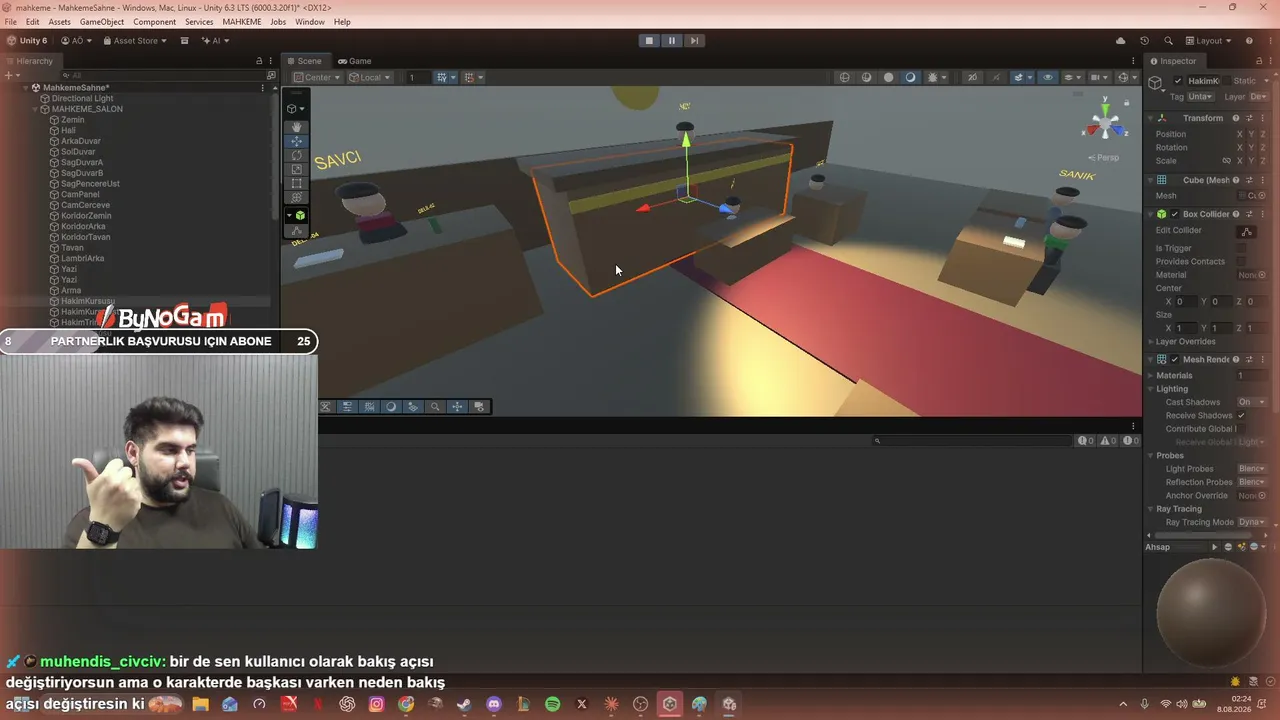Open Unity global search magnifier
This screenshot has height=720, width=1280.
[1168, 41]
